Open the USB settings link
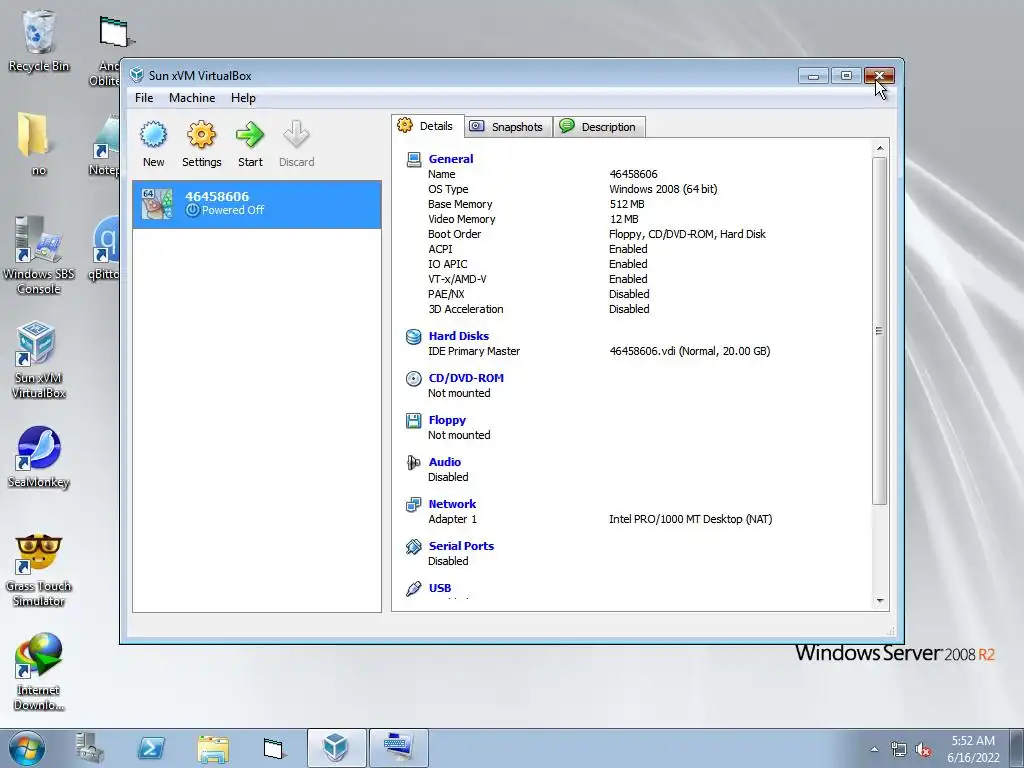This screenshot has height=768, width=1024. click(x=440, y=588)
